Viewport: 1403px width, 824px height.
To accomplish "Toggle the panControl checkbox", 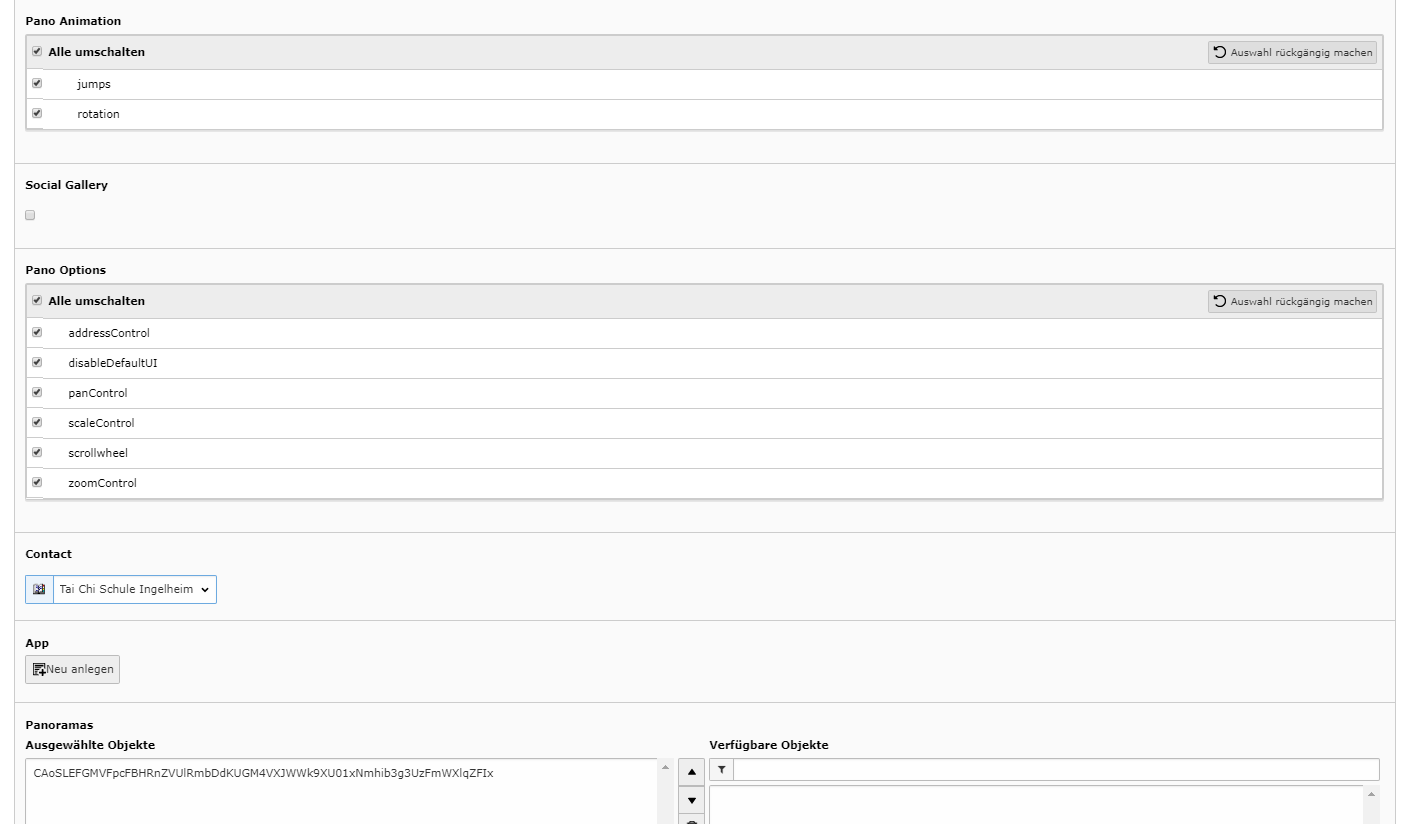I will click(x=37, y=392).
